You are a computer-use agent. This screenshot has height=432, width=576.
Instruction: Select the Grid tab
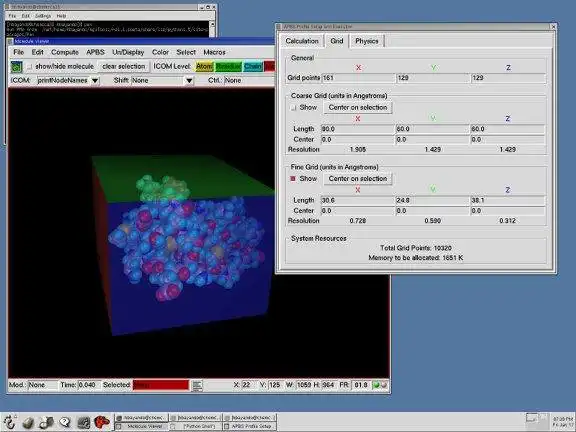coord(336,41)
